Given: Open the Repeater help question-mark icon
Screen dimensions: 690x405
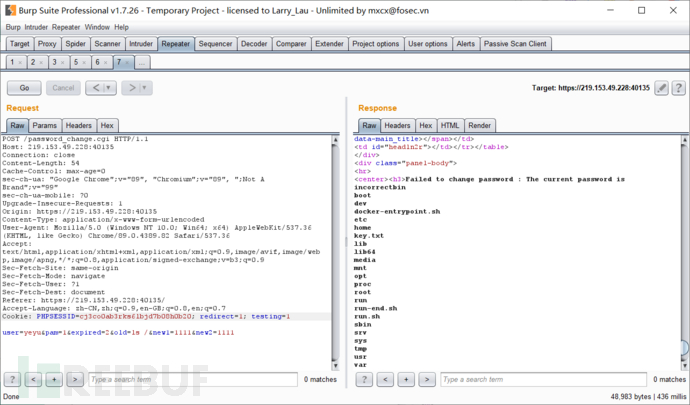Looking at the screenshot, I should click(679, 88).
